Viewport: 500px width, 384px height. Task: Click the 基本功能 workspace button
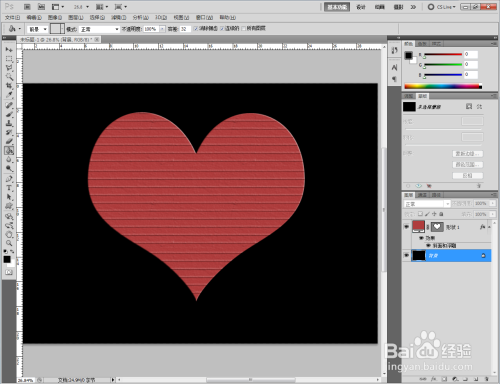point(337,7)
